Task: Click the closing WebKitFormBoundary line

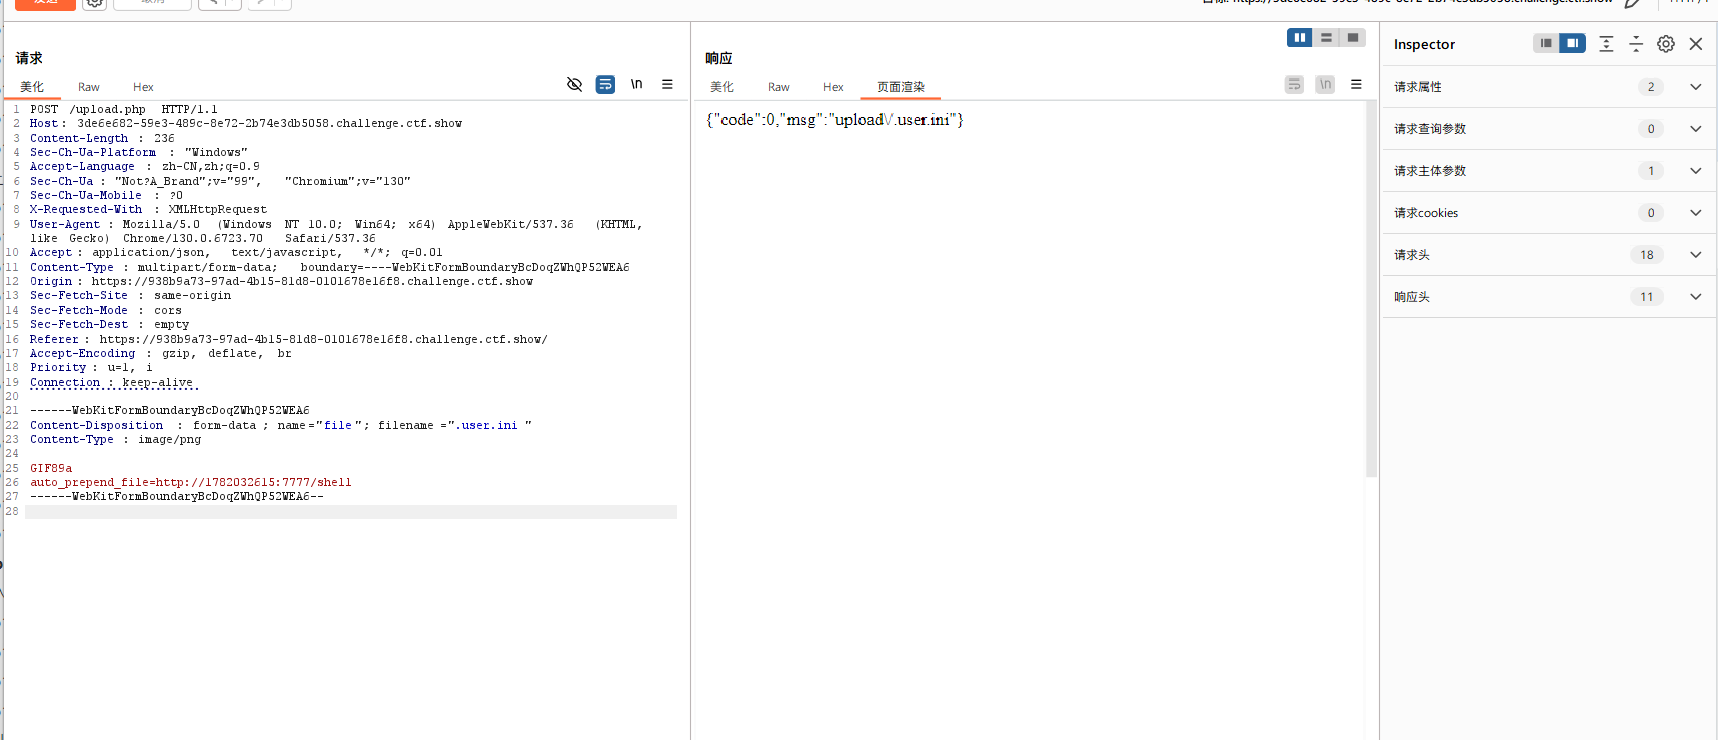Action: (177, 496)
